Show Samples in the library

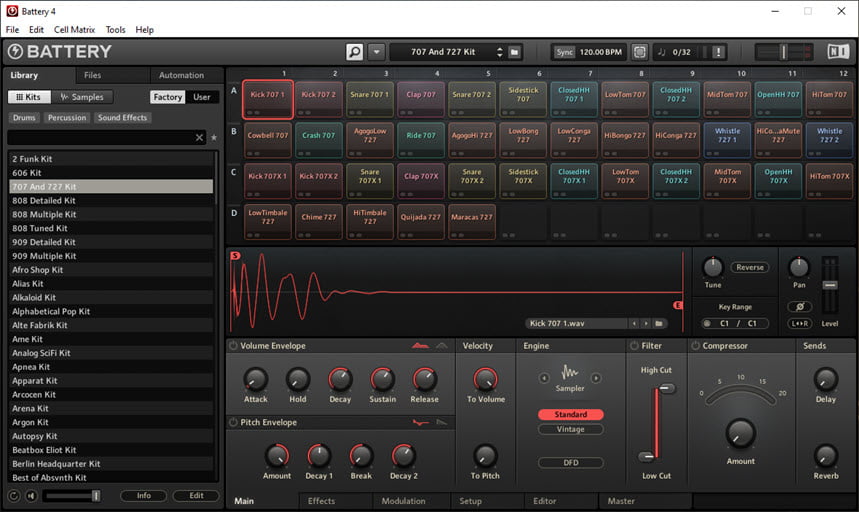coord(82,97)
